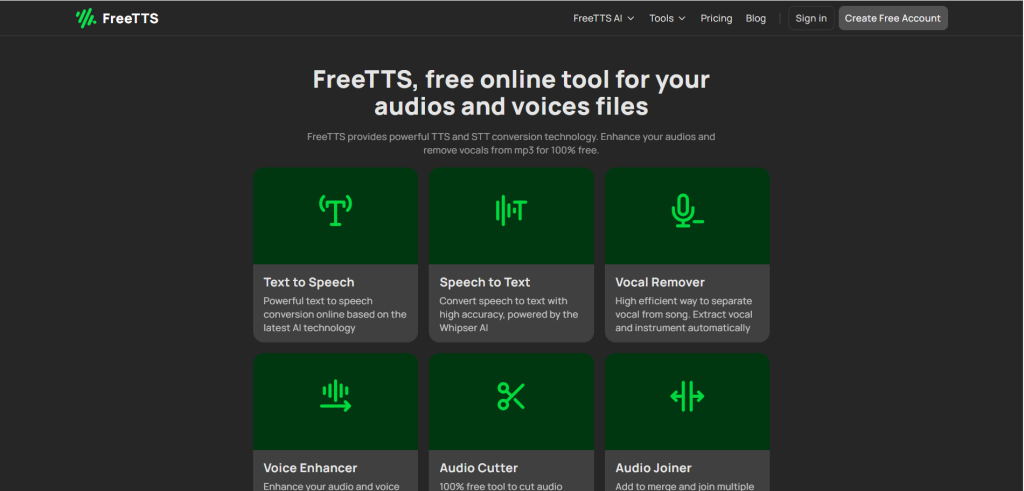Select the Speech to Text heading
The height and width of the screenshot is (491, 1024).
(x=485, y=282)
